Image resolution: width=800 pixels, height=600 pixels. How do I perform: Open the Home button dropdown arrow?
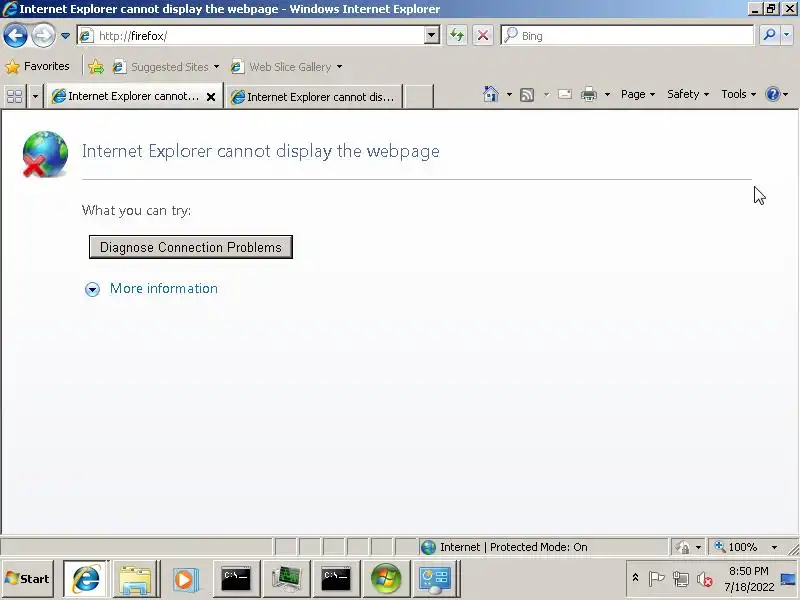(x=509, y=94)
